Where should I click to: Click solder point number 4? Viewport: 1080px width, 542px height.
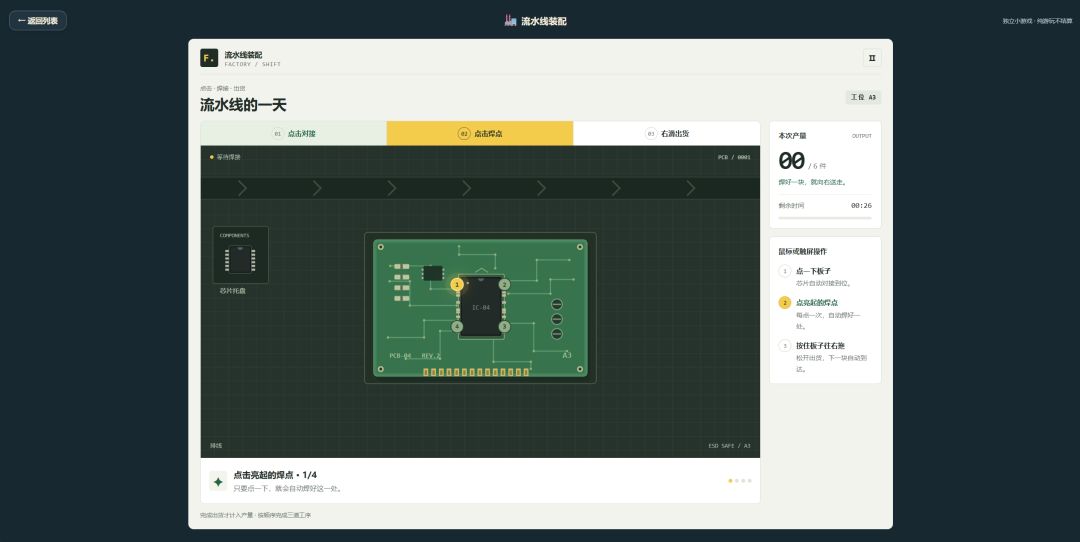click(x=457, y=326)
